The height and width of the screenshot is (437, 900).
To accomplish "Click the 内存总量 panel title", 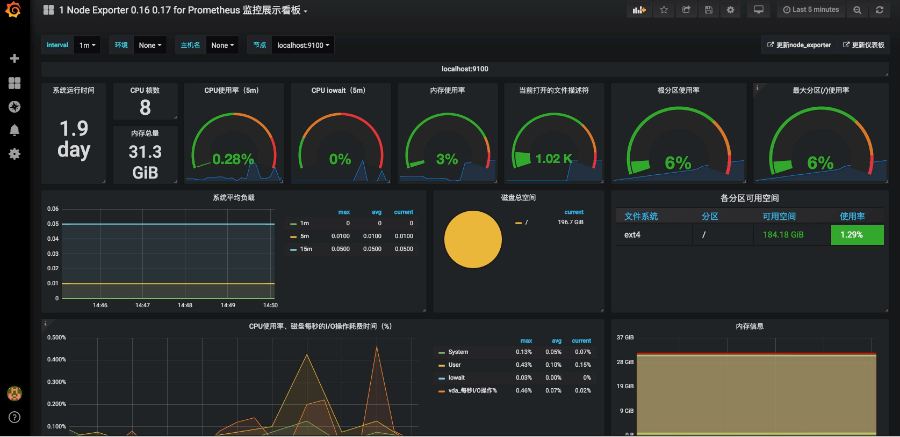I will click(145, 133).
